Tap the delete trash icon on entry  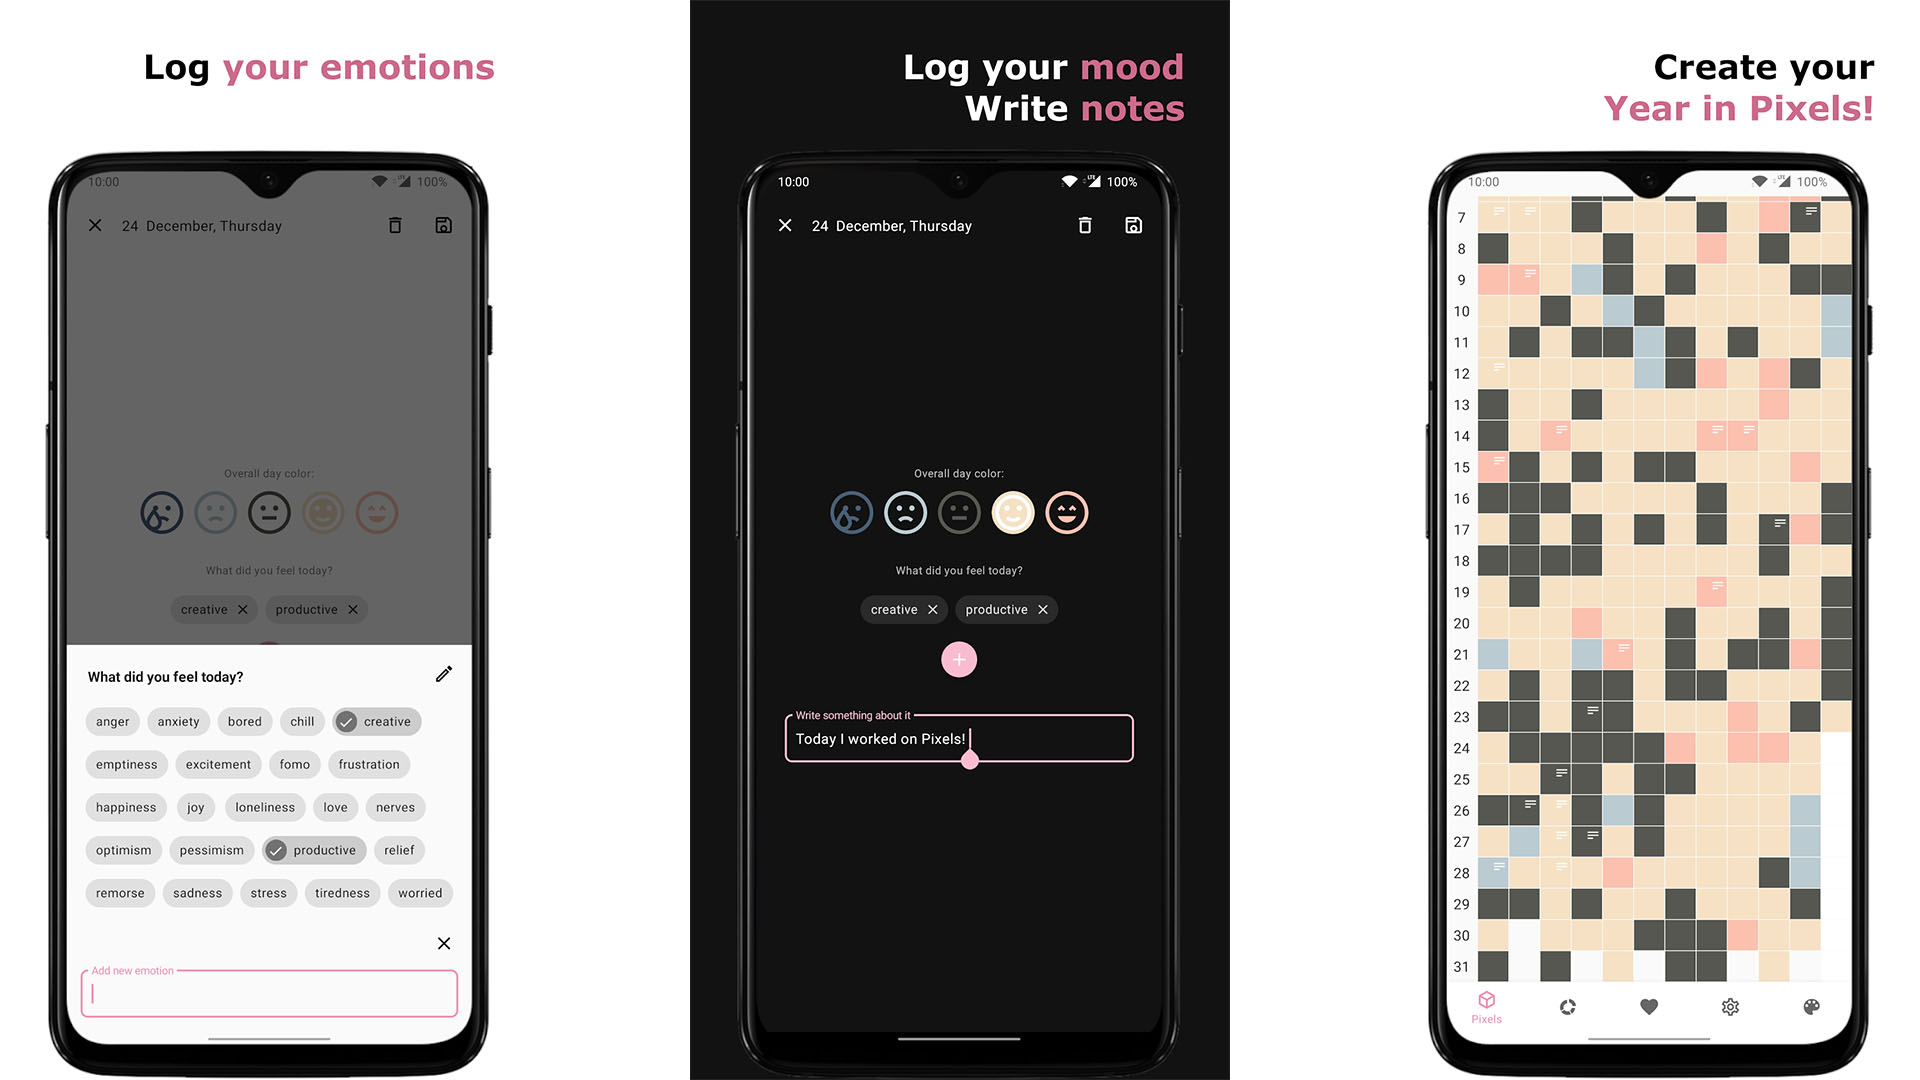(x=1084, y=225)
